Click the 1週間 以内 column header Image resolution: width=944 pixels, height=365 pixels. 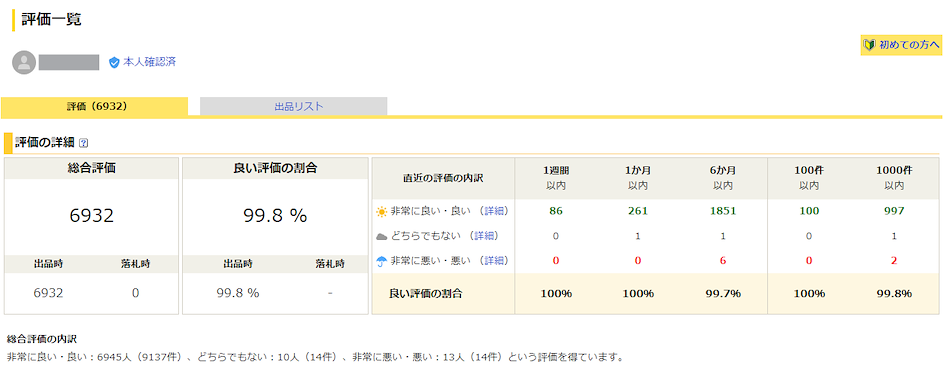[x=555, y=178]
